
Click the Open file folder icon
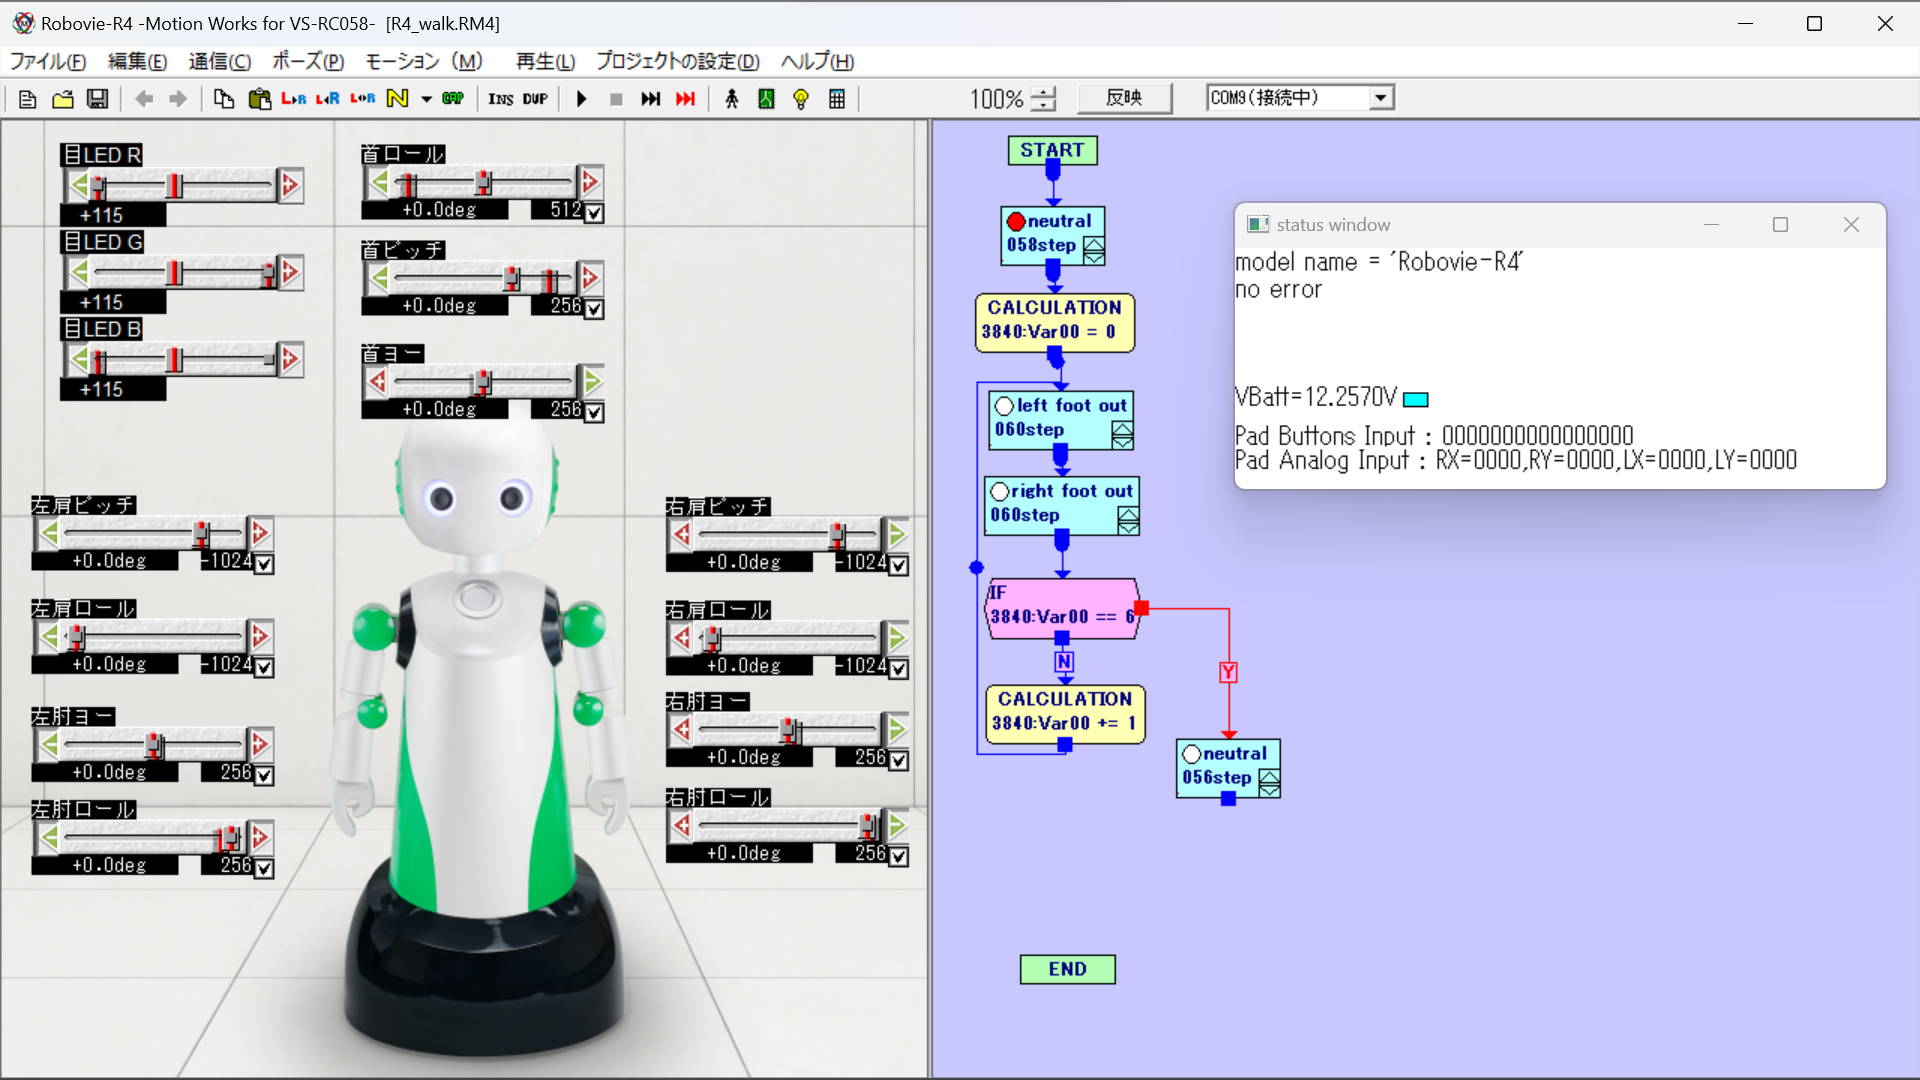[63, 99]
